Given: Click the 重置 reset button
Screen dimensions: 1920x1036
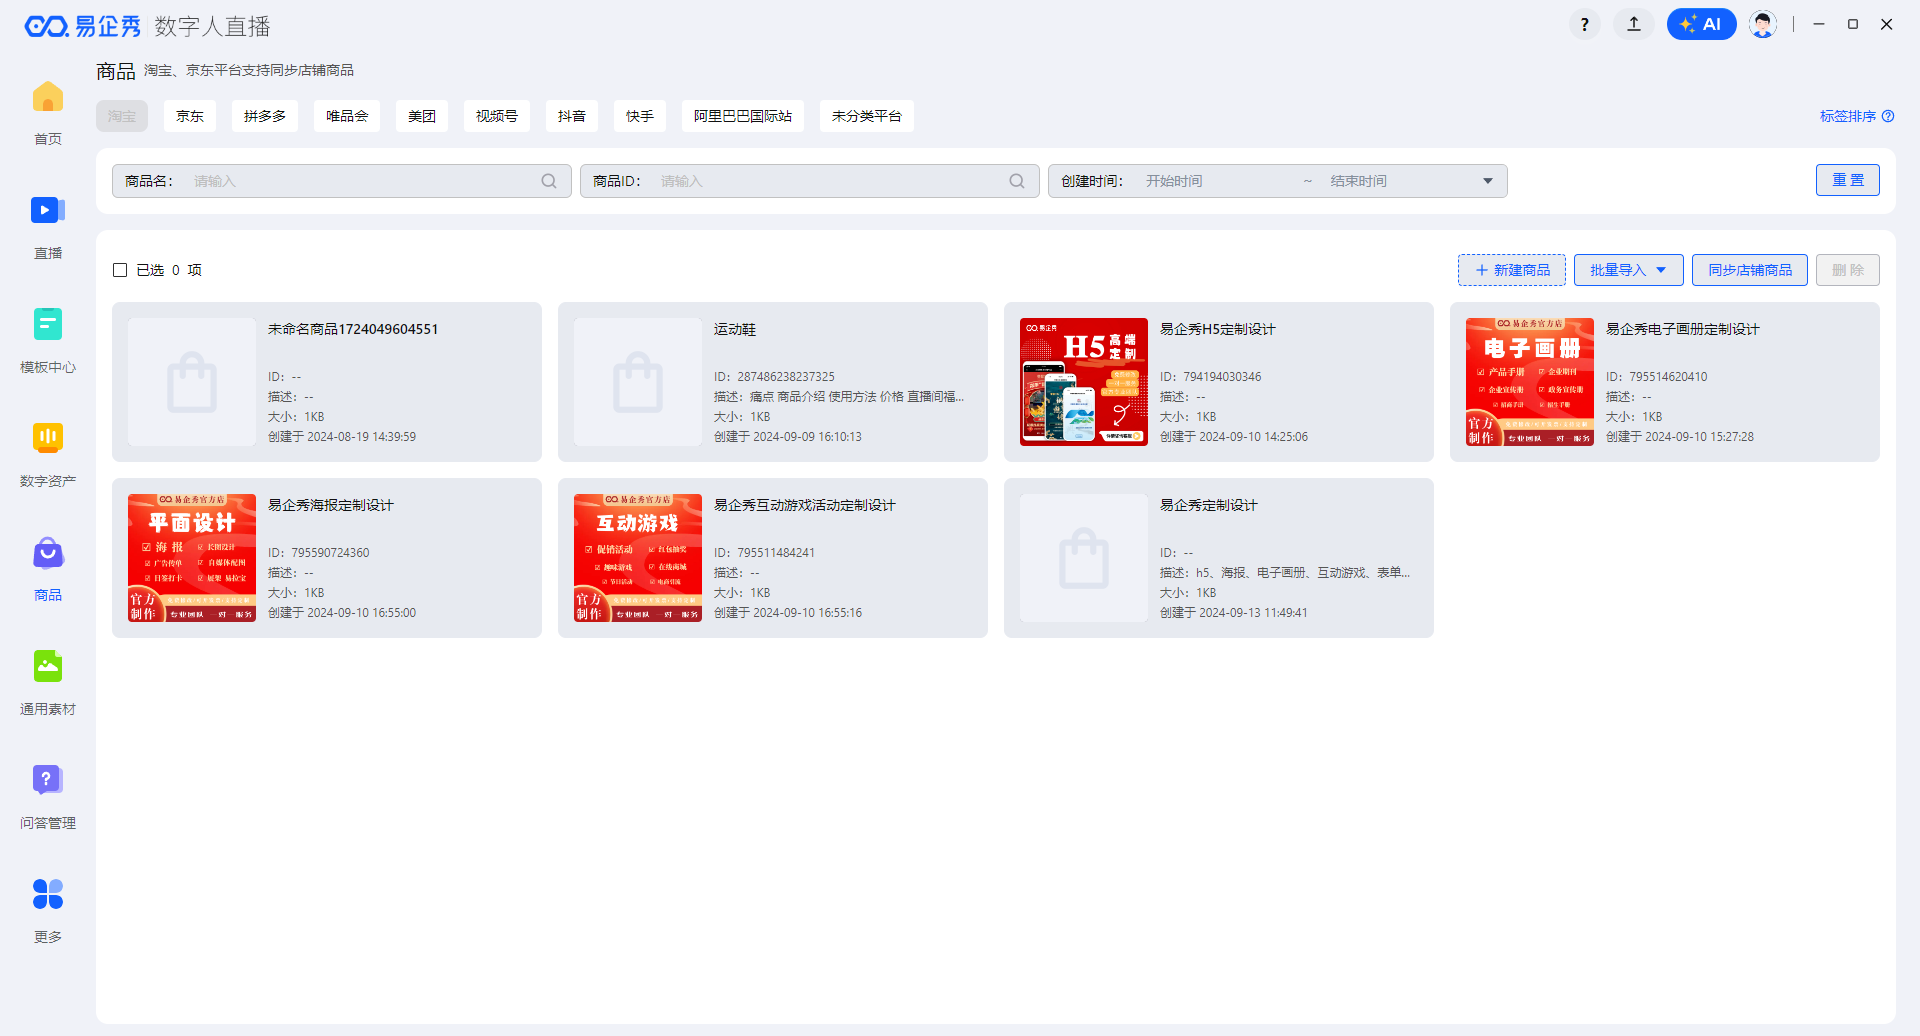Looking at the screenshot, I should (1848, 180).
